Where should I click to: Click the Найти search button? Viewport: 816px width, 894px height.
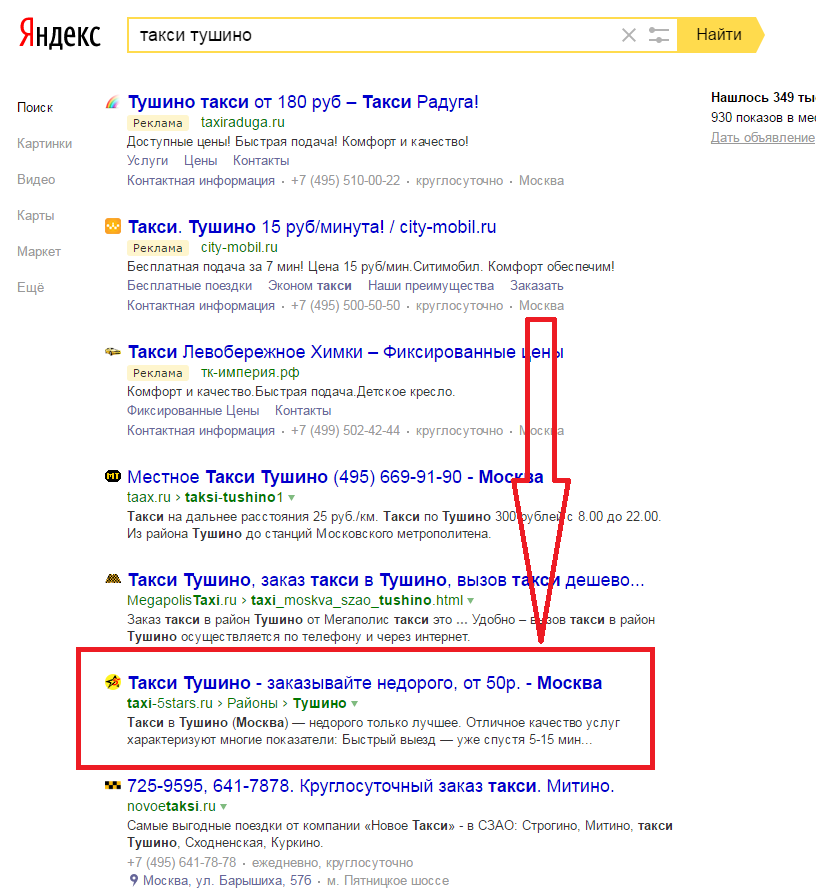719,35
